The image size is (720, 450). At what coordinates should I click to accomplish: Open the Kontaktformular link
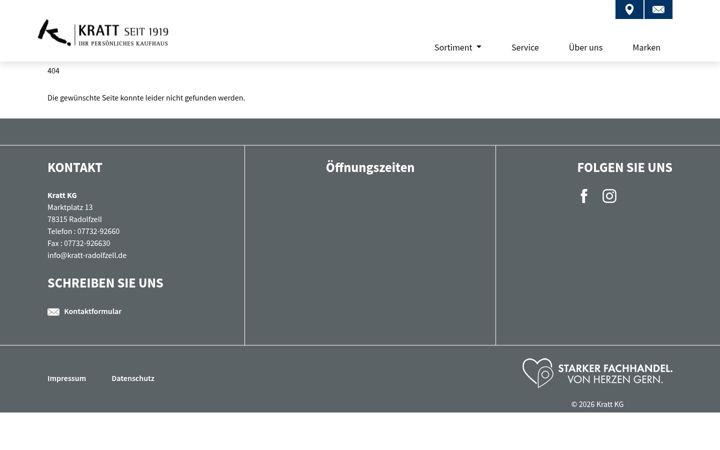(x=93, y=311)
